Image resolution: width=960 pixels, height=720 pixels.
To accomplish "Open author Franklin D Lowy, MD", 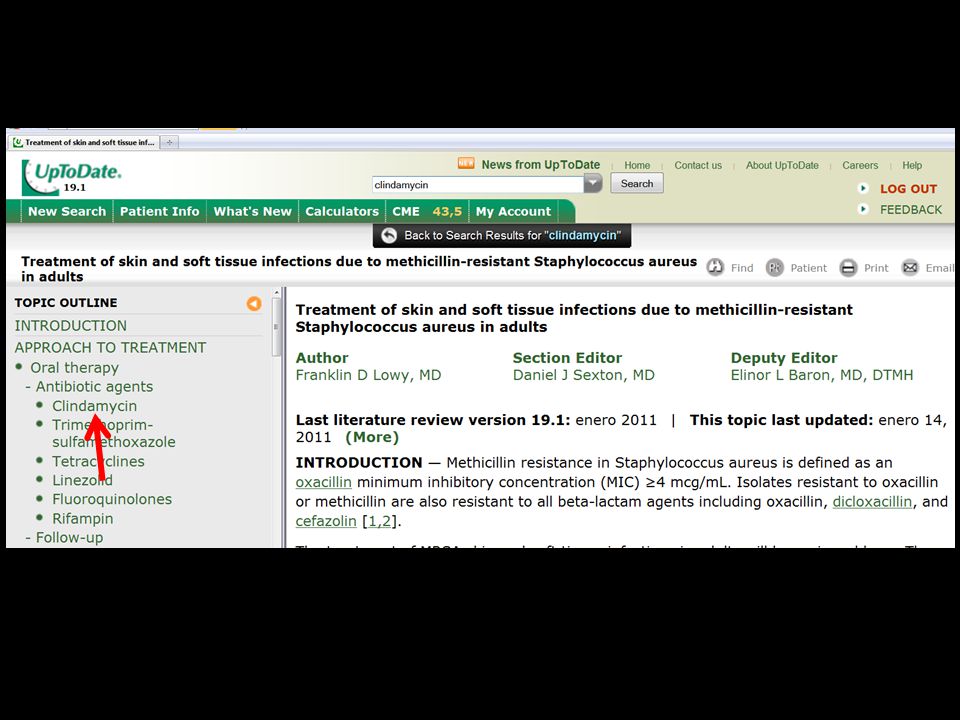I will point(368,375).
